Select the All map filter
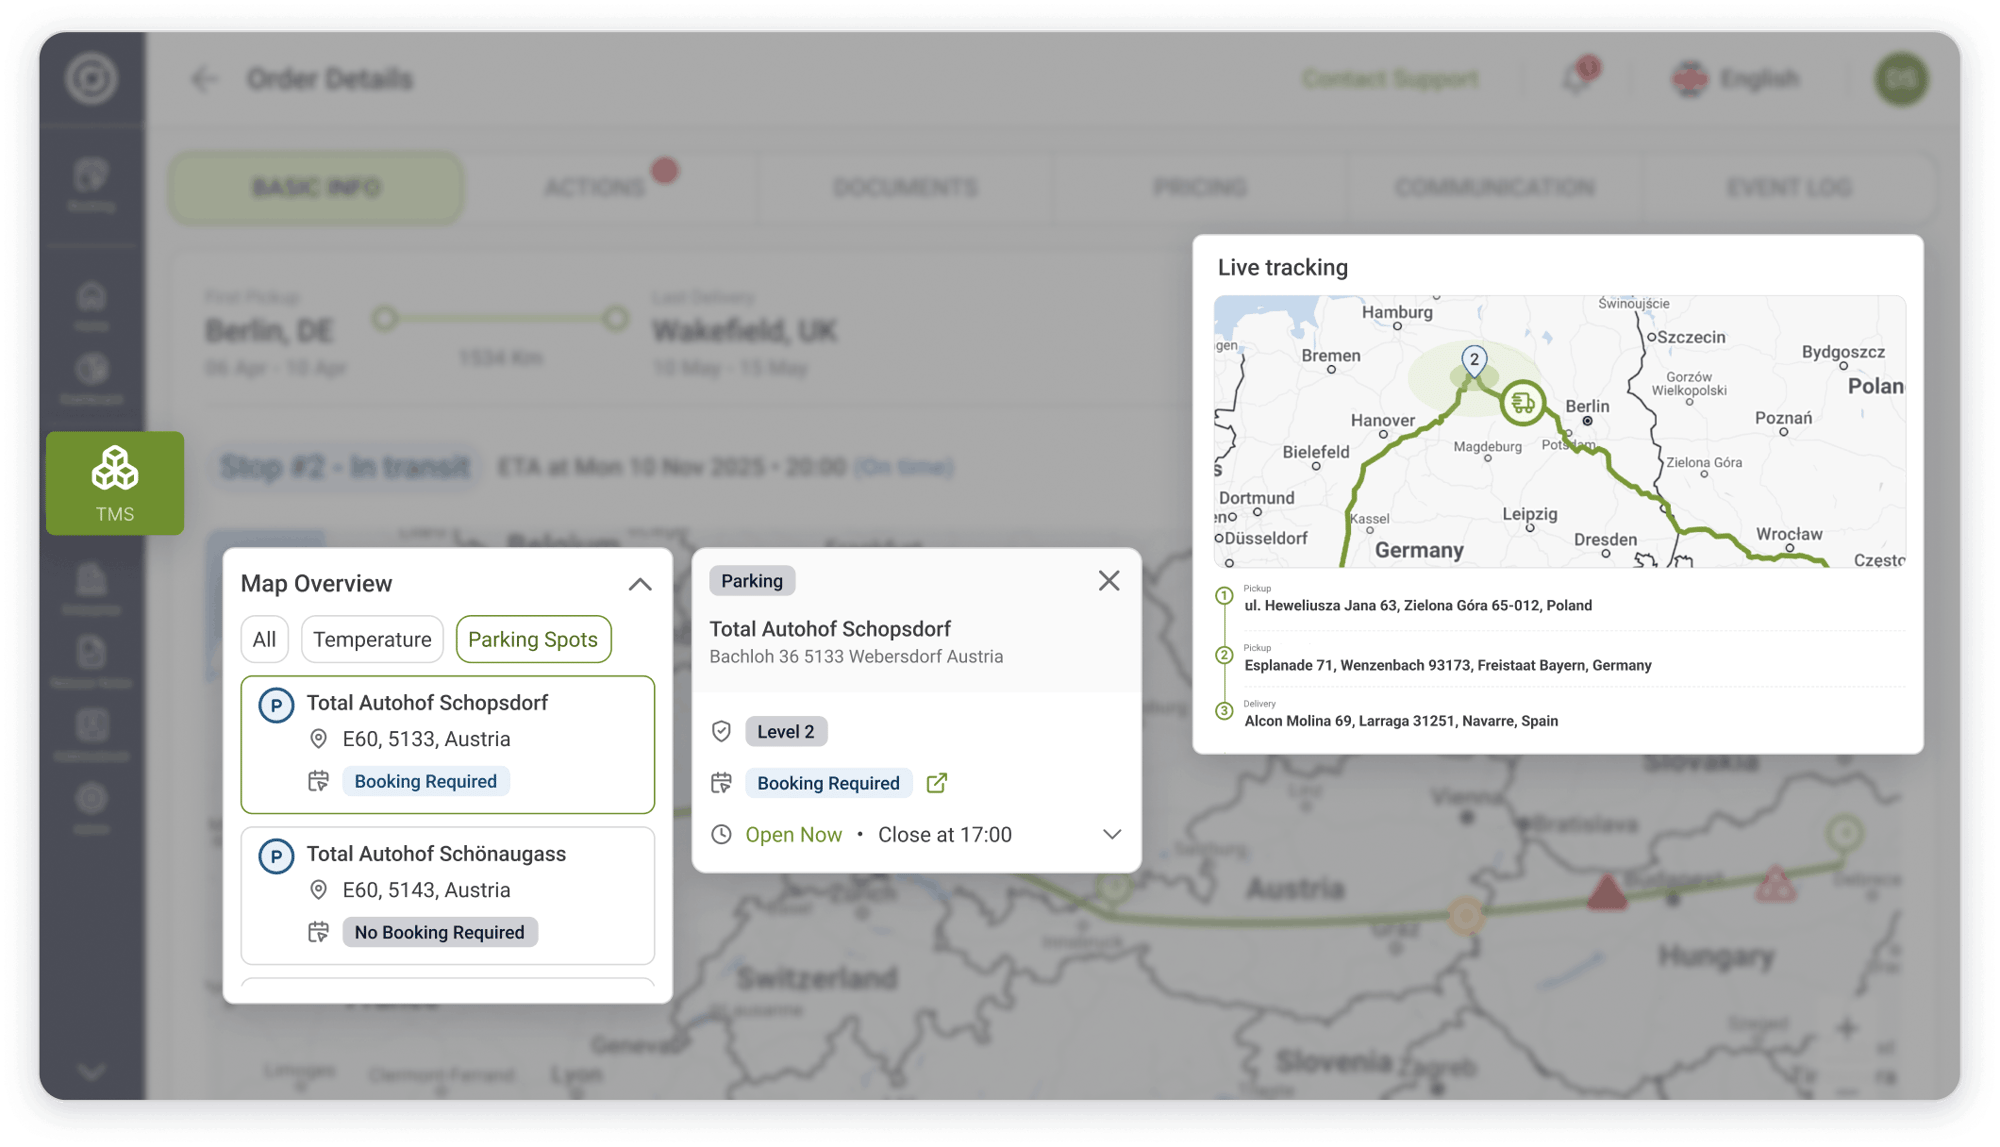 coord(264,639)
